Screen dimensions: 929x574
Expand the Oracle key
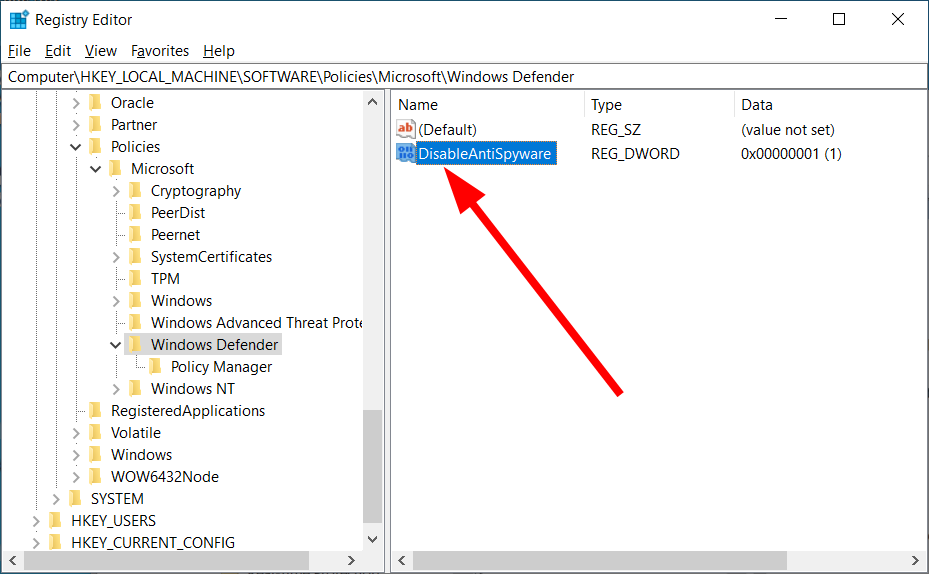pyautogui.click(x=76, y=103)
